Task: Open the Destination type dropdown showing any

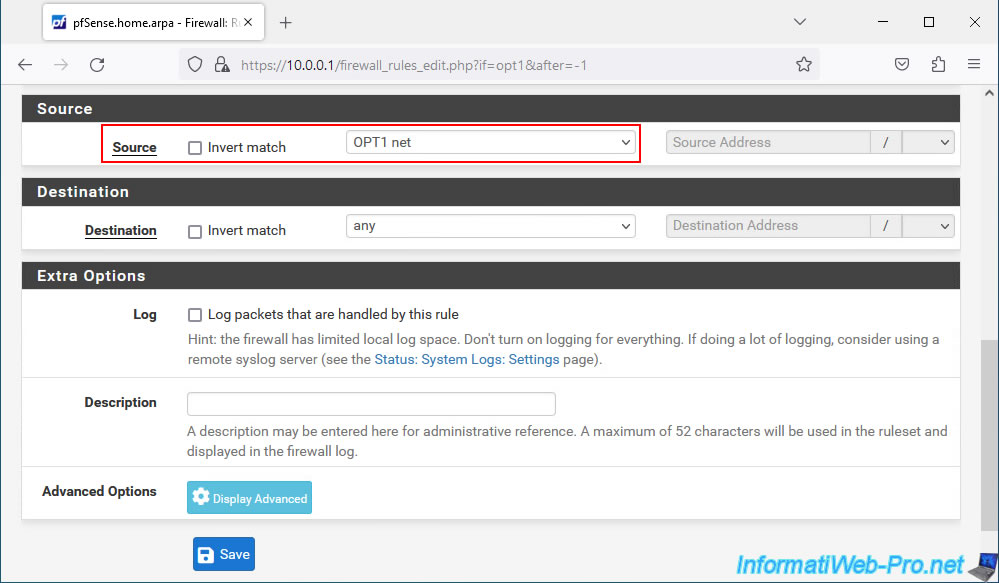Action: 490,226
